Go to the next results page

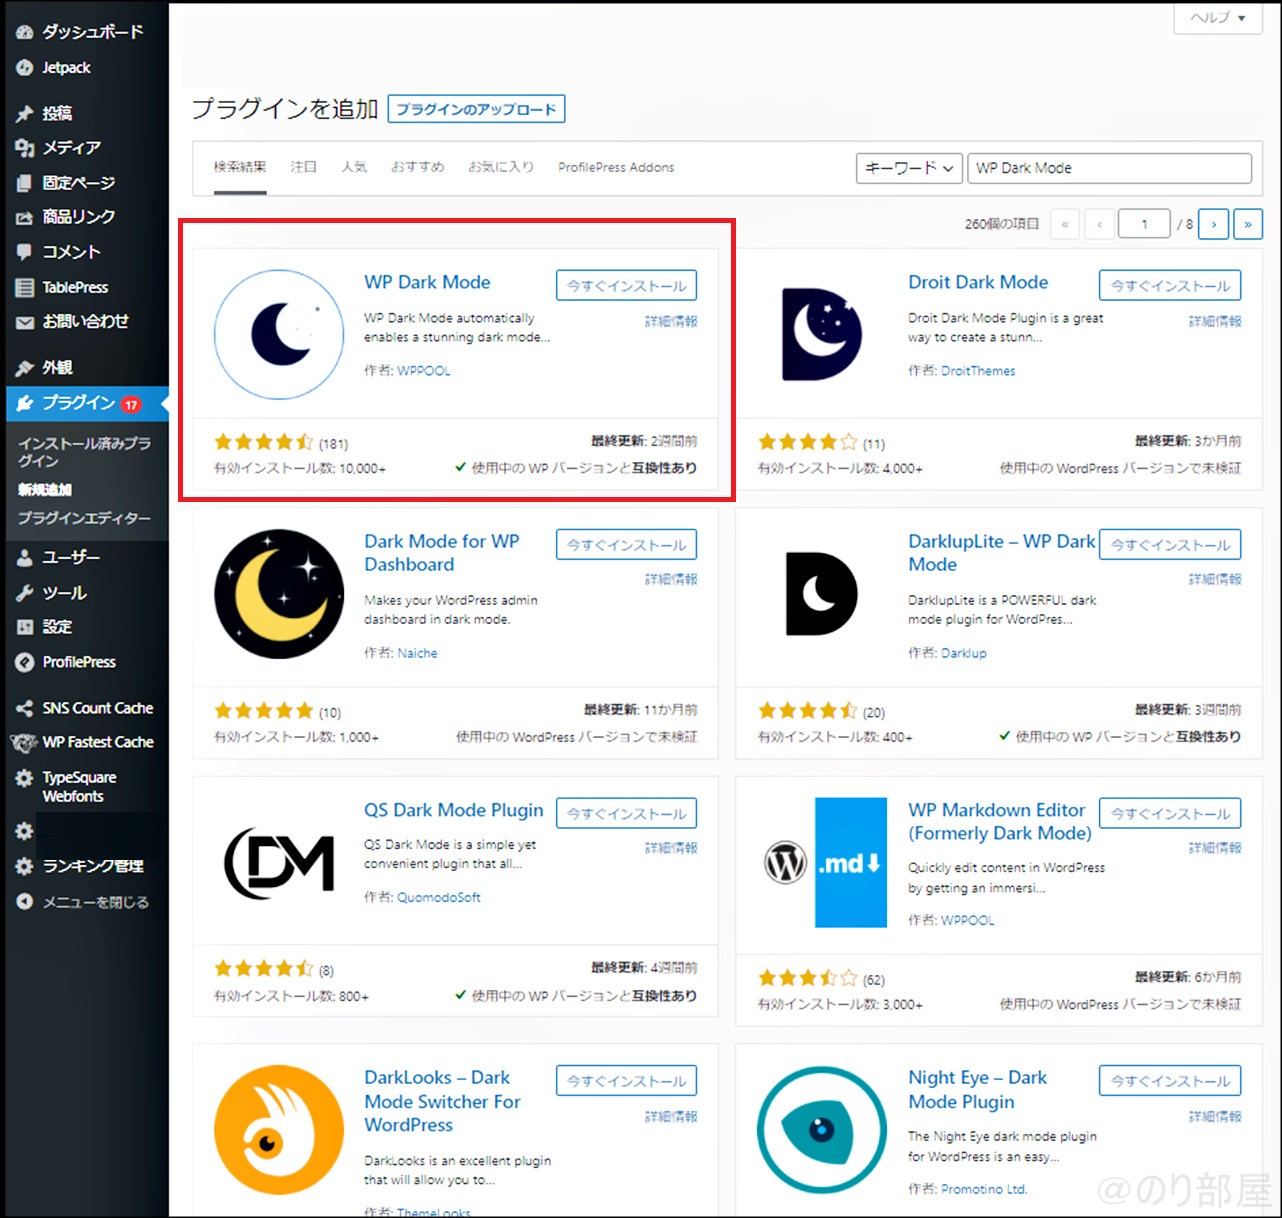1214,224
